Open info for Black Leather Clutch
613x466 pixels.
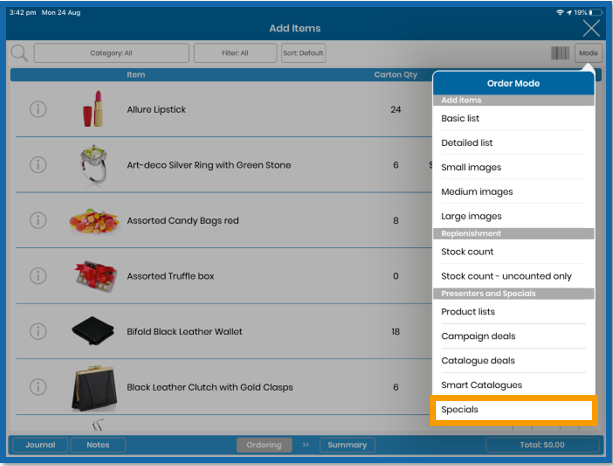tap(38, 387)
